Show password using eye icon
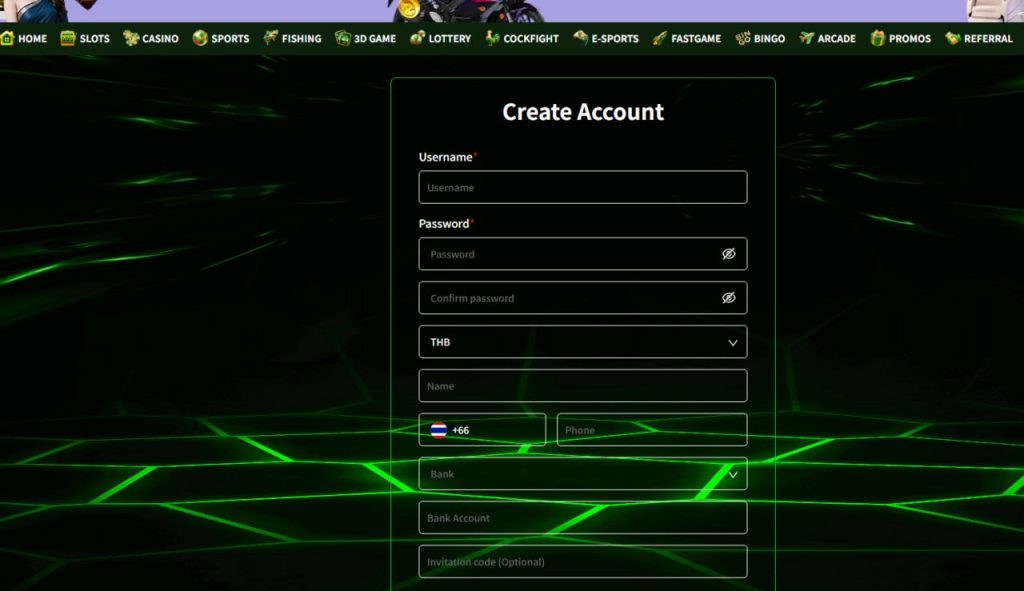The image size is (1024, 591). pos(728,254)
